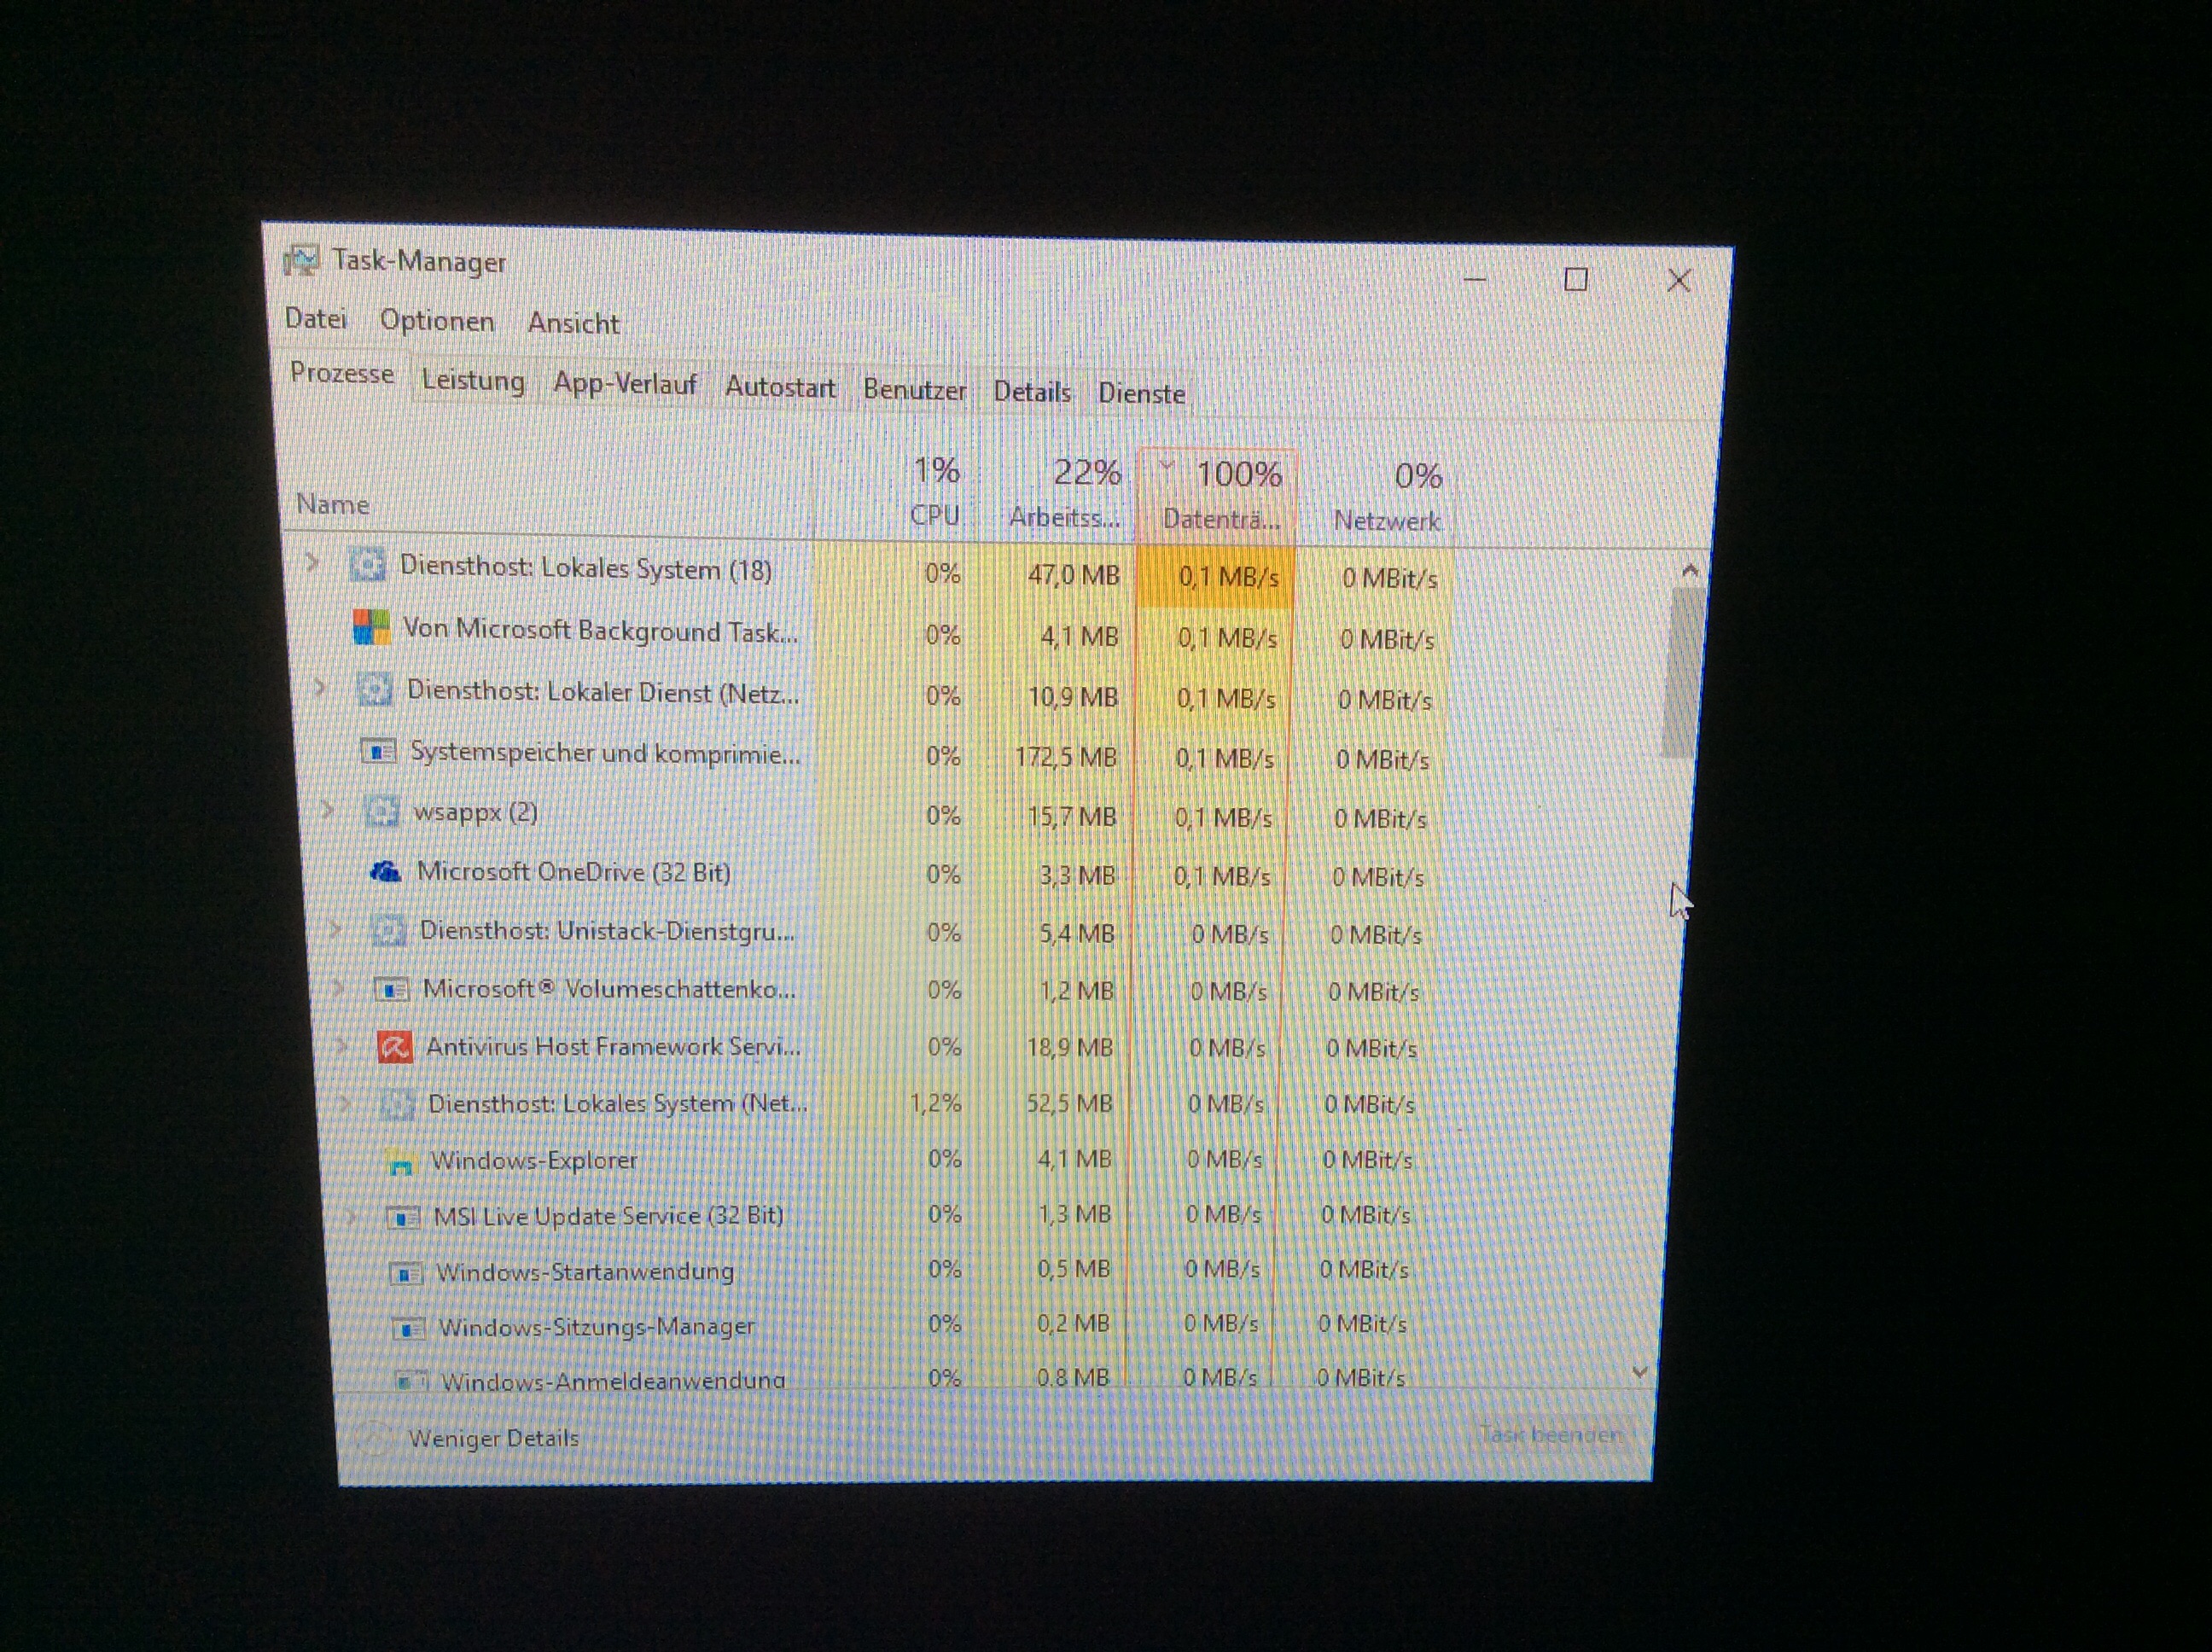This screenshot has width=2212, height=1652.
Task: Click the Diensthost: Lokales System (Net... gear icon
Action: [398, 1104]
